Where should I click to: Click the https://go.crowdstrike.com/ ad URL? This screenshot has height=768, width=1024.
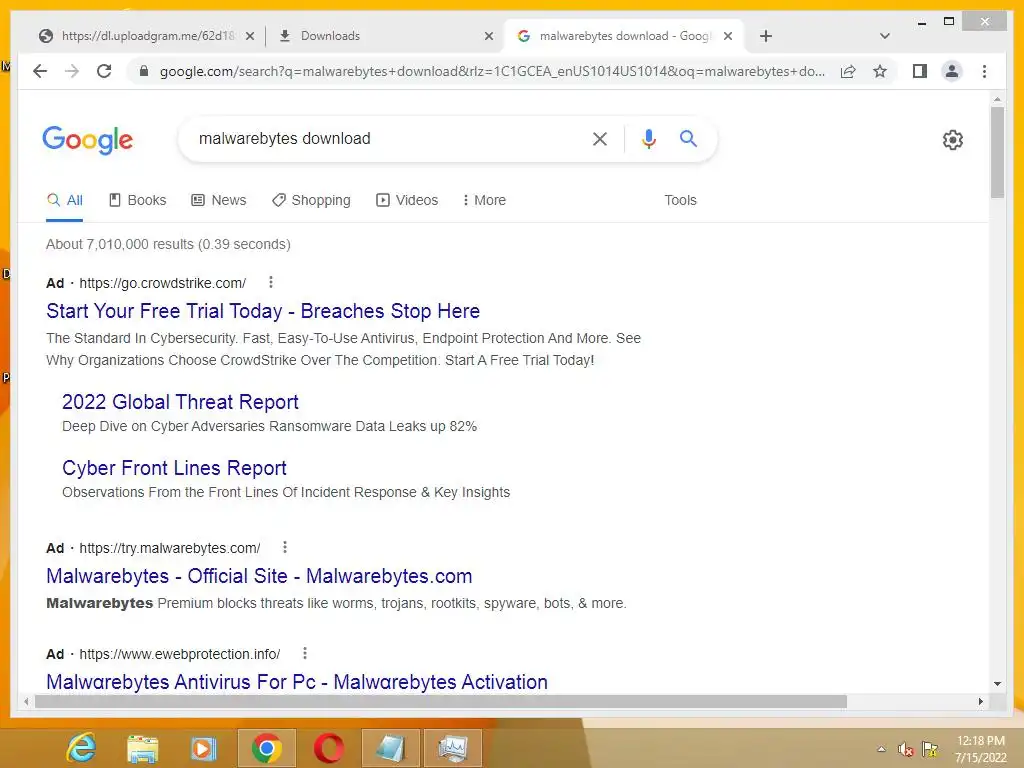tap(163, 283)
